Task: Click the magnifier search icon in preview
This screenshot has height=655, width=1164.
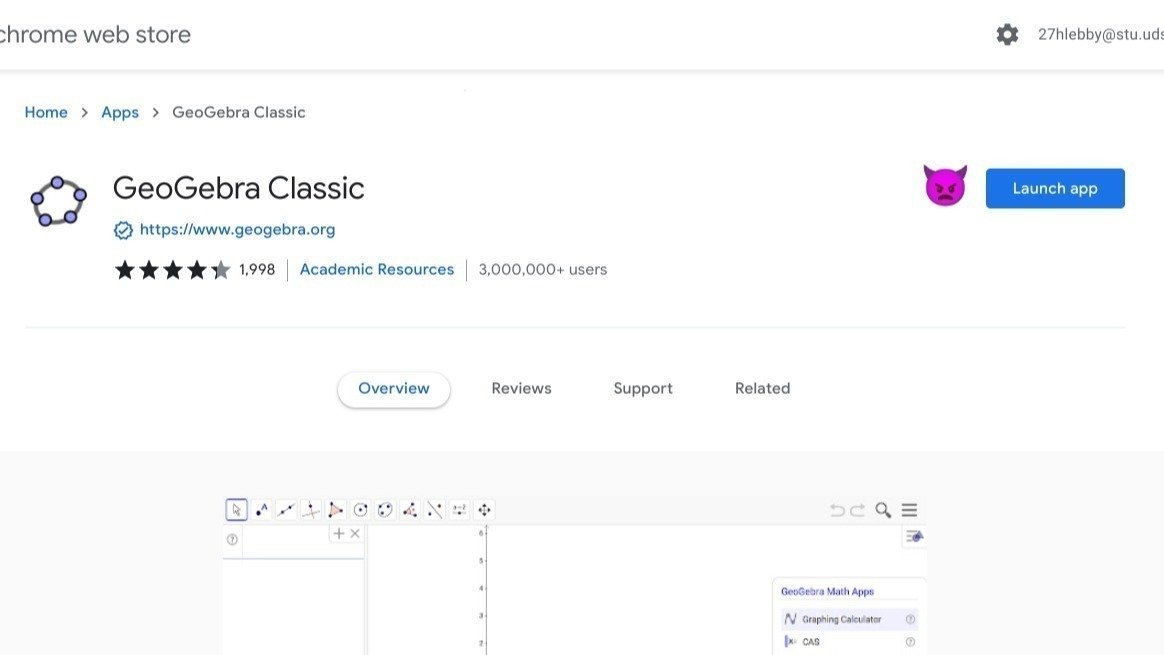Action: click(x=883, y=510)
